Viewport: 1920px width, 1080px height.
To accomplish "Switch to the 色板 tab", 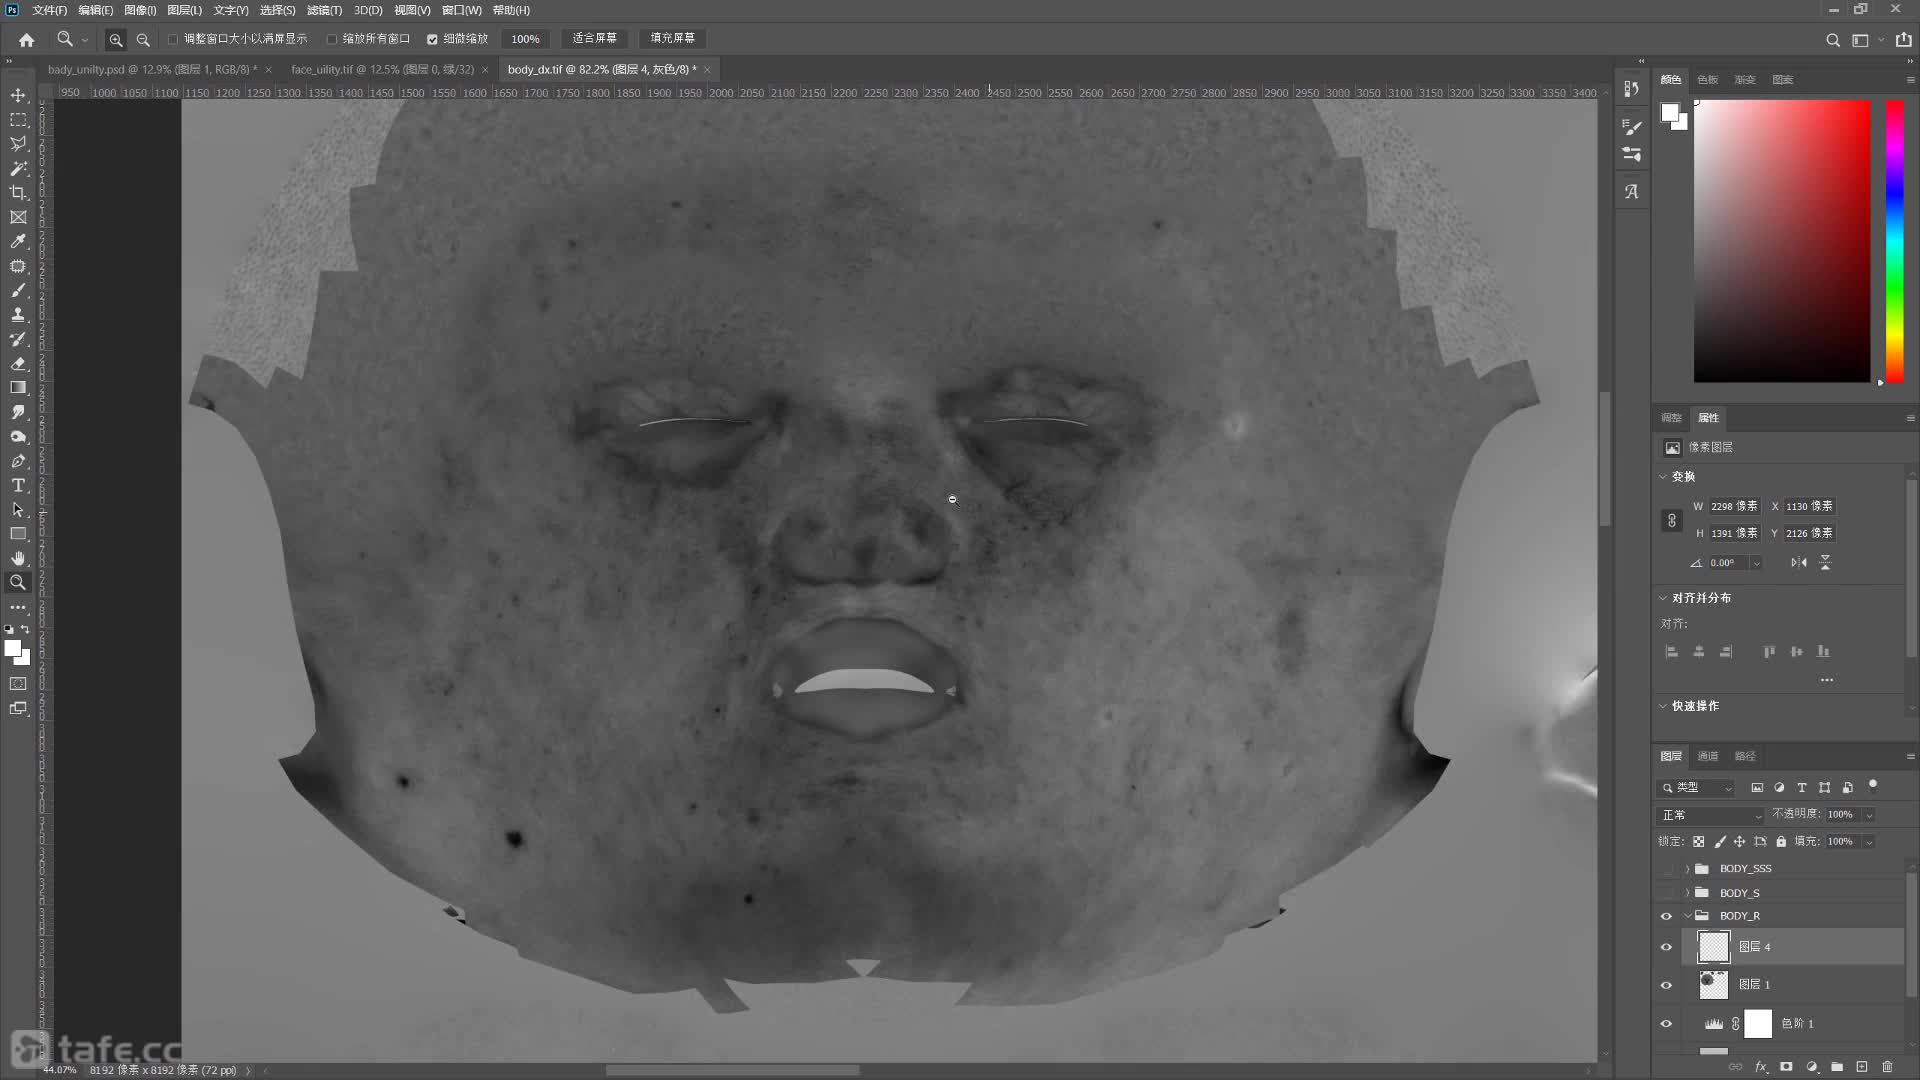I will point(1708,79).
